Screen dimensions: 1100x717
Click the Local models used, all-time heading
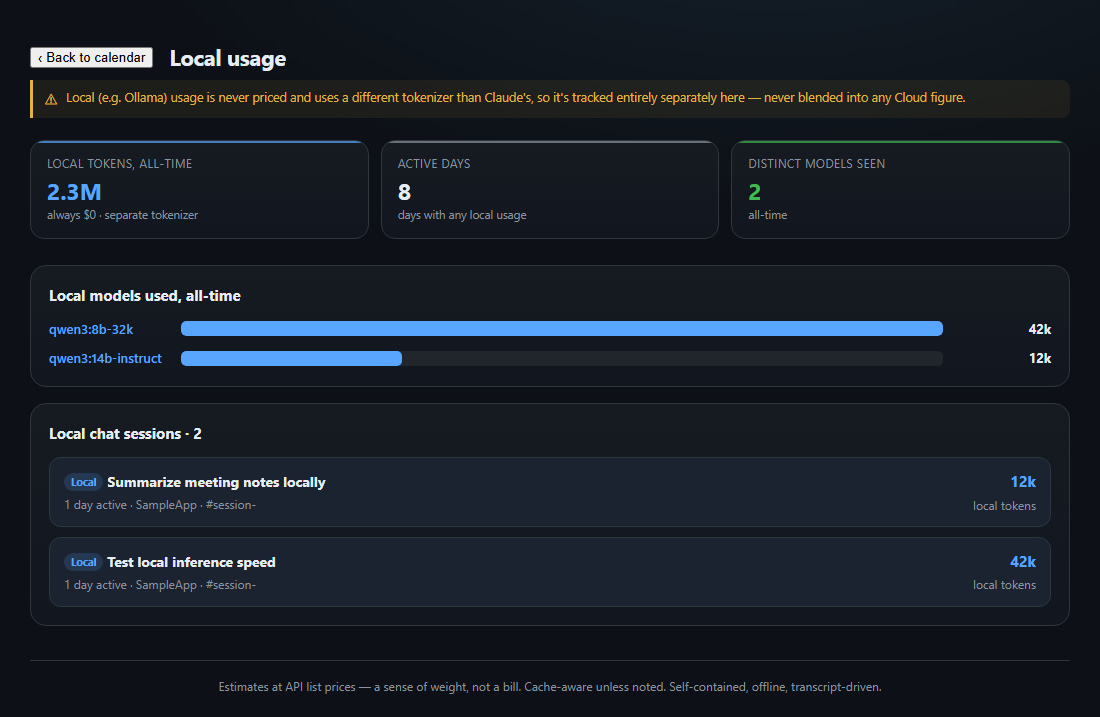[x=145, y=296]
